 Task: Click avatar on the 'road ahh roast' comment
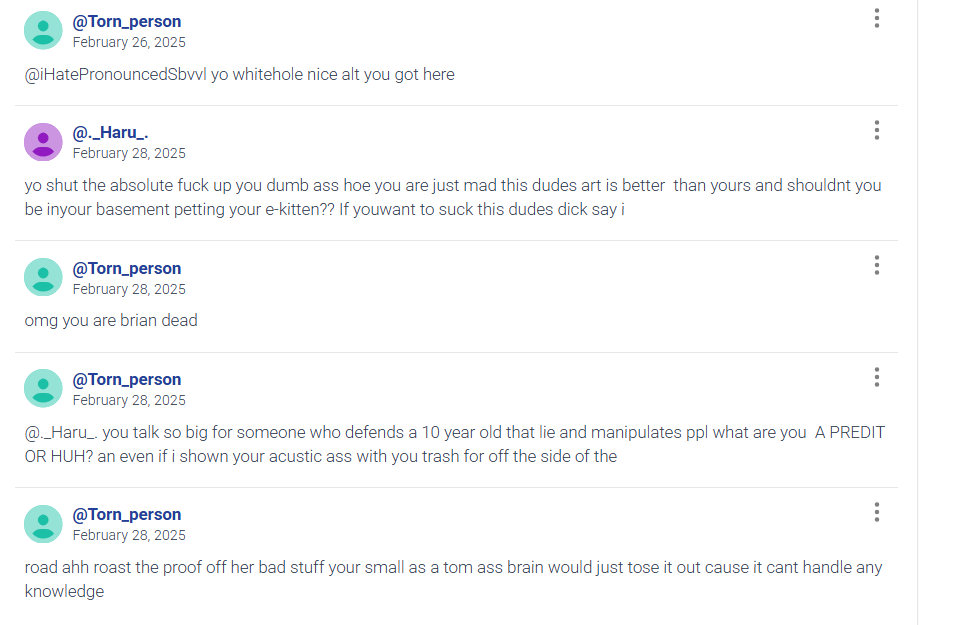(43, 524)
